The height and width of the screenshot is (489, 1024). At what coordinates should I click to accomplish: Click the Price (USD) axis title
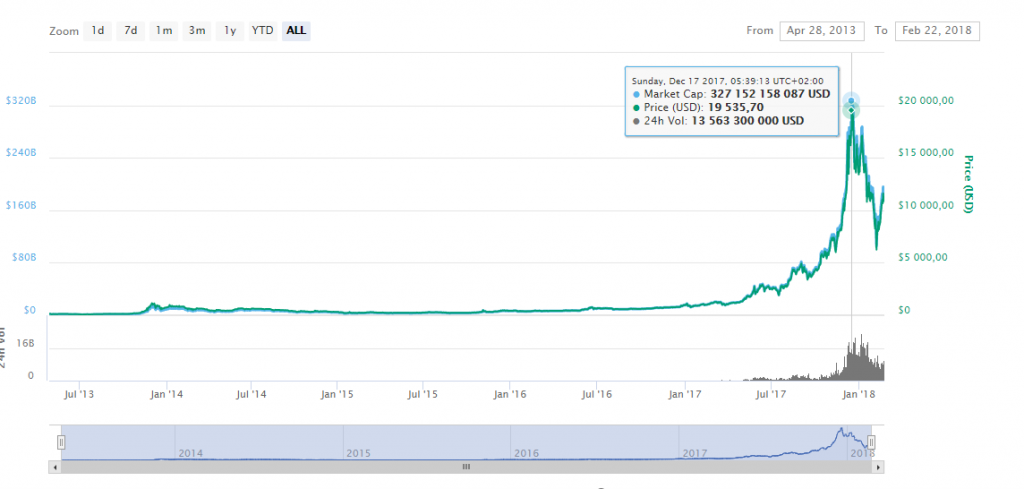[x=968, y=184]
